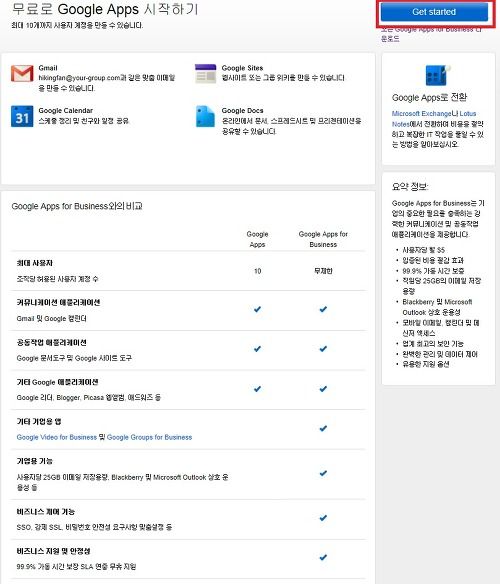
Task: Click the 유용한 지원 옵션 bullet
Action: click(425, 364)
